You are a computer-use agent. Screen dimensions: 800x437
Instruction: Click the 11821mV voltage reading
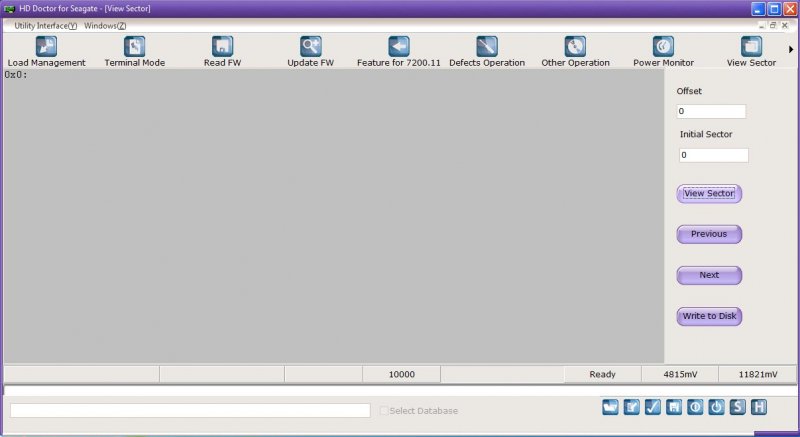pyautogui.click(x=758, y=374)
